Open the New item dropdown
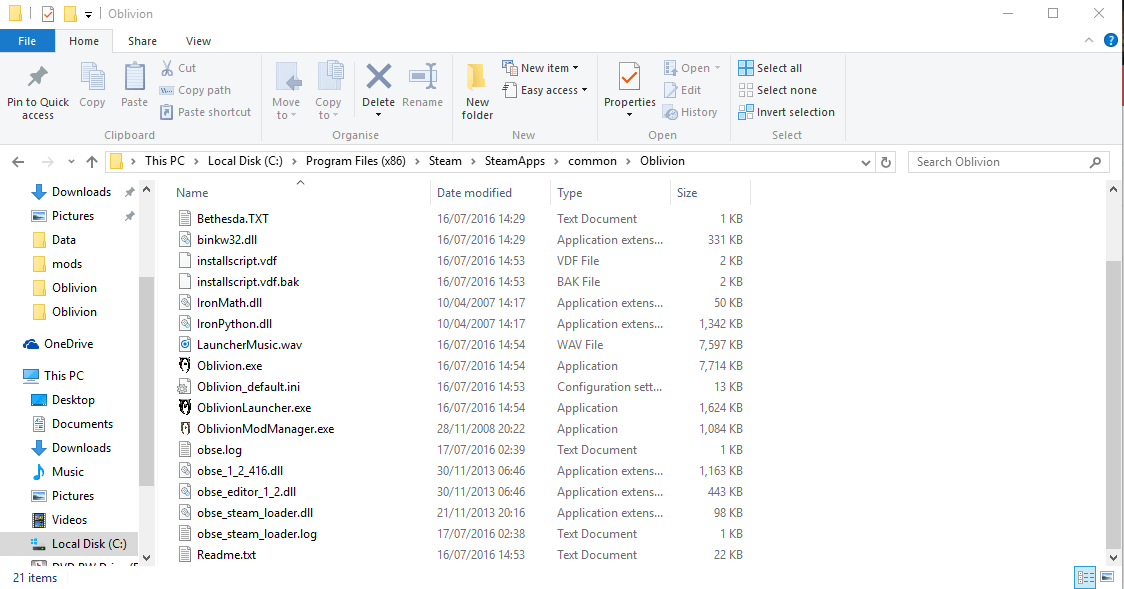 (540, 68)
